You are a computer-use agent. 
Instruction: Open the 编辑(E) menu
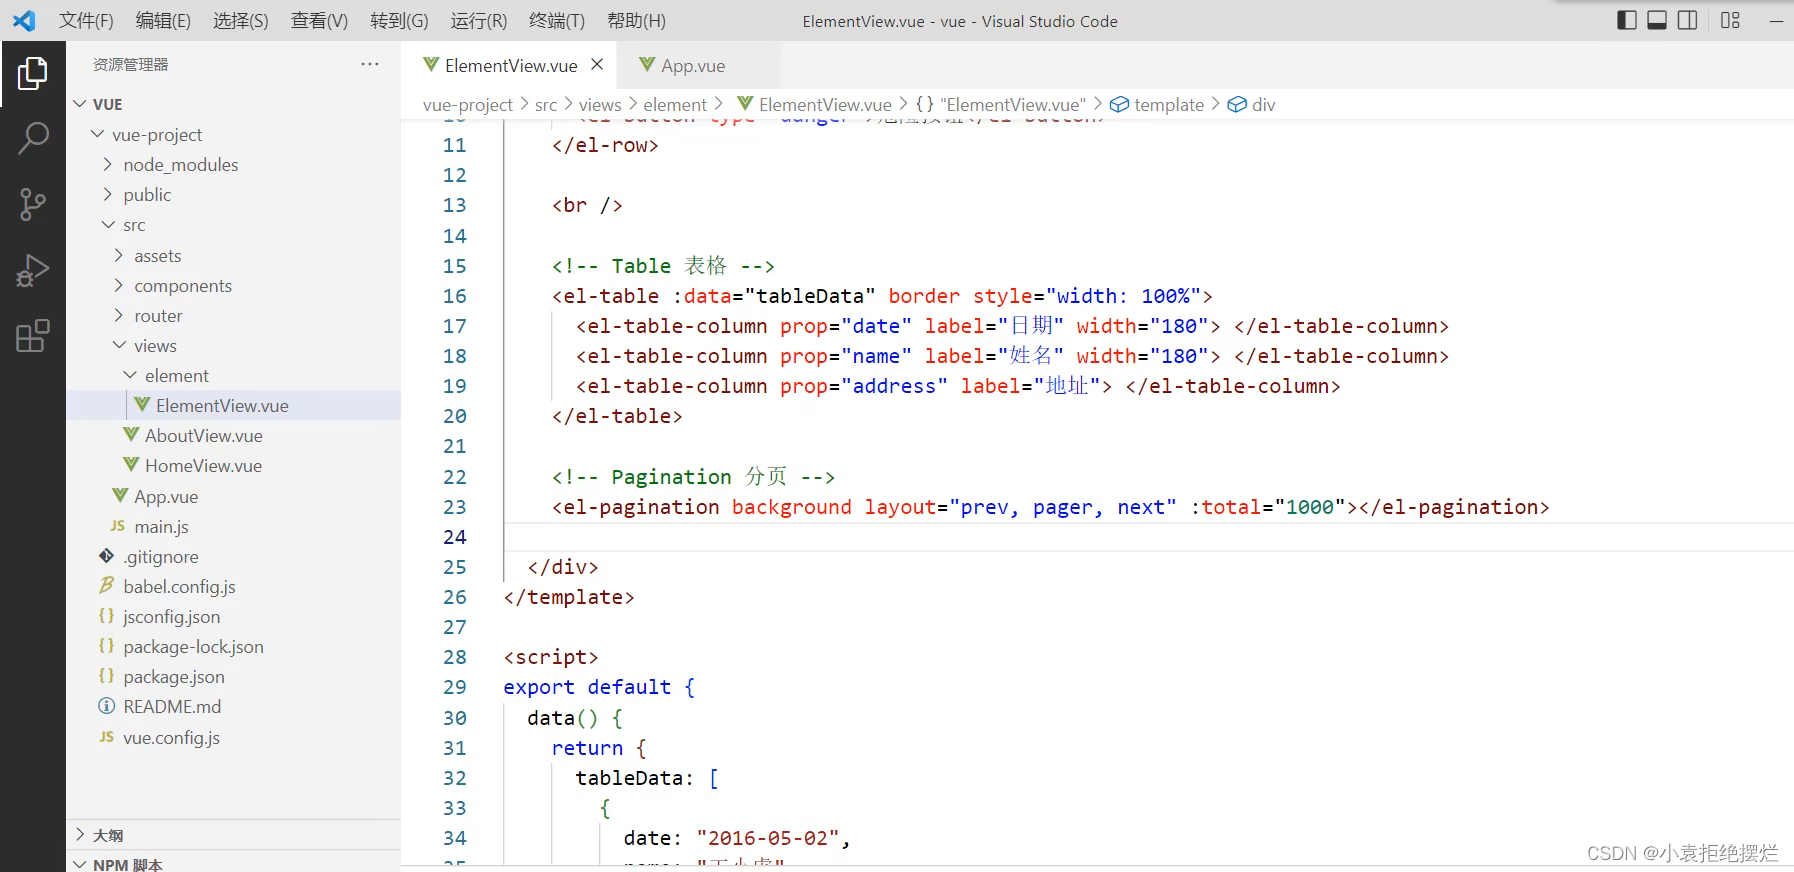[x=163, y=21]
